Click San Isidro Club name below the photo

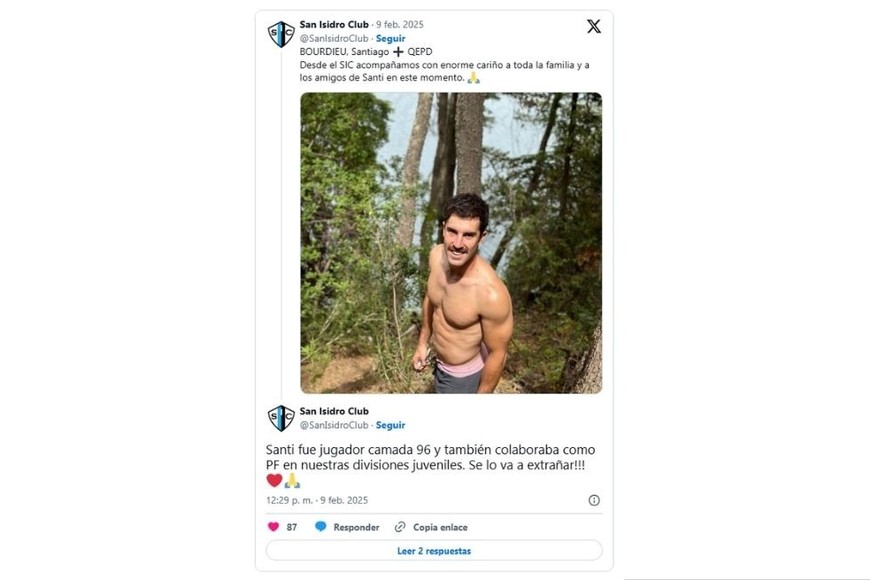point(334,411)
